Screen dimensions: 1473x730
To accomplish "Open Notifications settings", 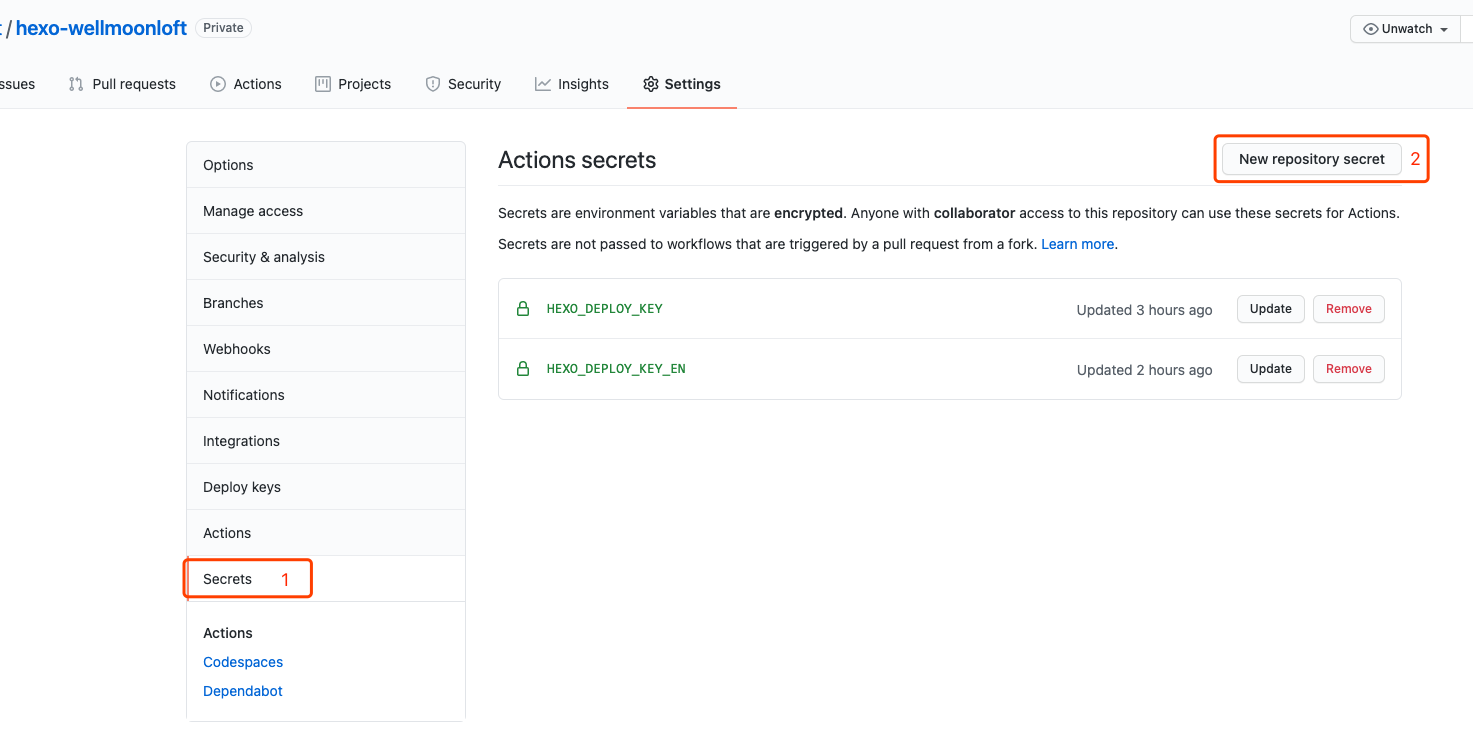I will (x=326, y=395).
